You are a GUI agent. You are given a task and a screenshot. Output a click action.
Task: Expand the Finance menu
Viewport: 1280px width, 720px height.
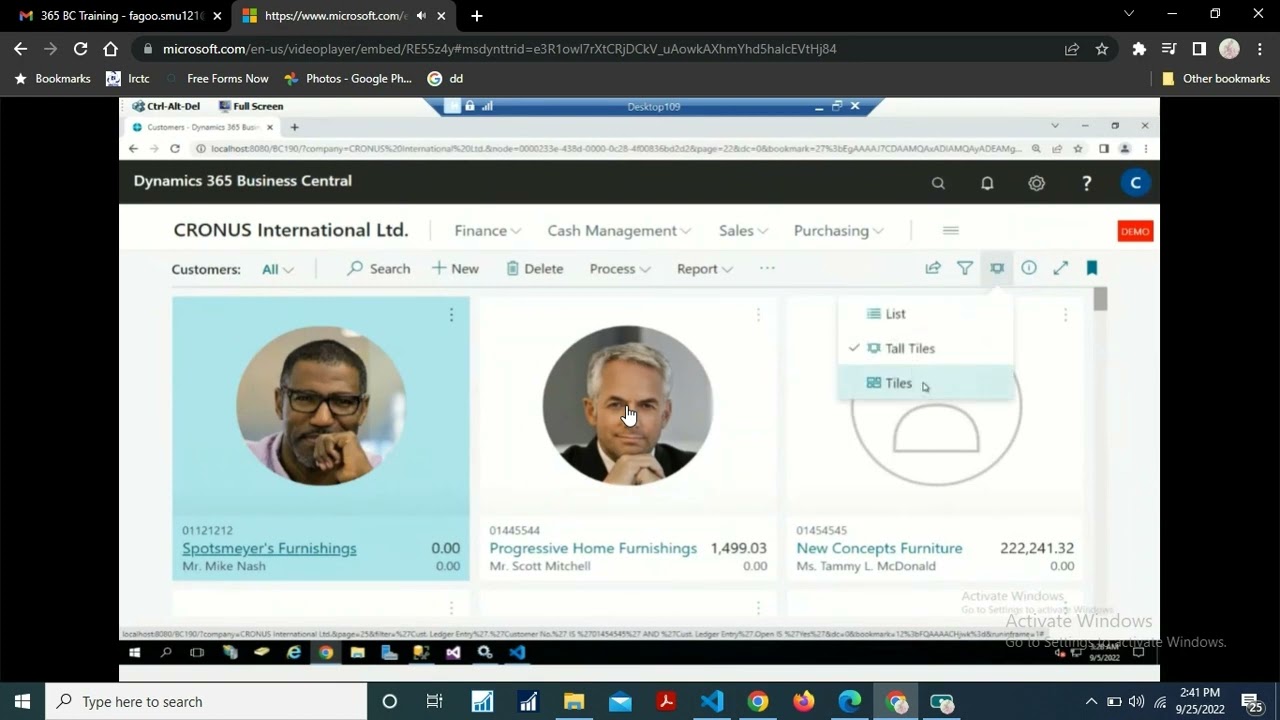pyautogui.click(x=487, y=231)
